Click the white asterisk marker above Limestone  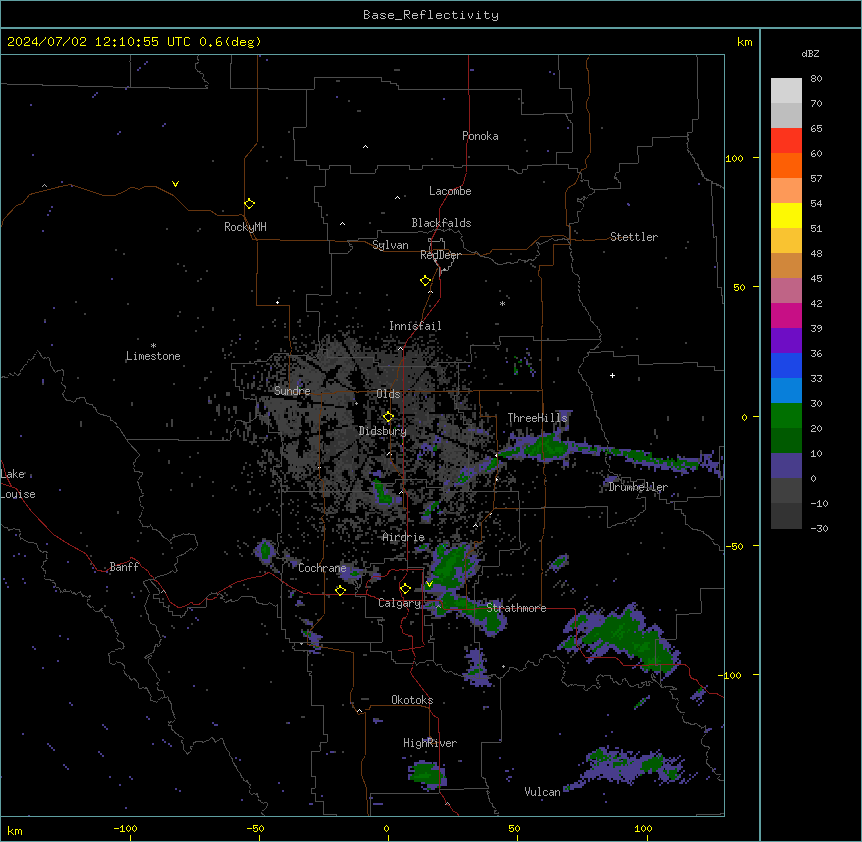tap(153, 346)
